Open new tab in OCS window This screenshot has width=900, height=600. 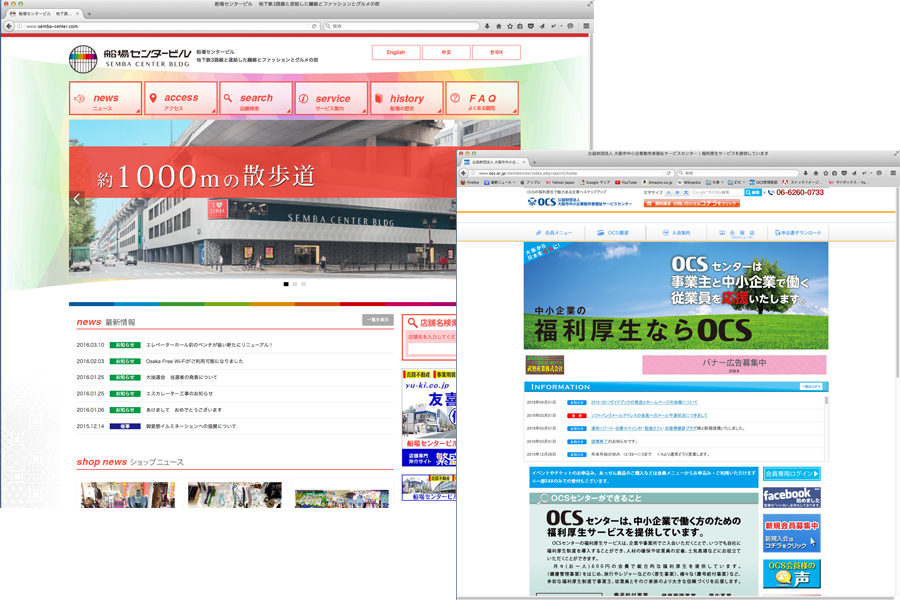point(534,162)
